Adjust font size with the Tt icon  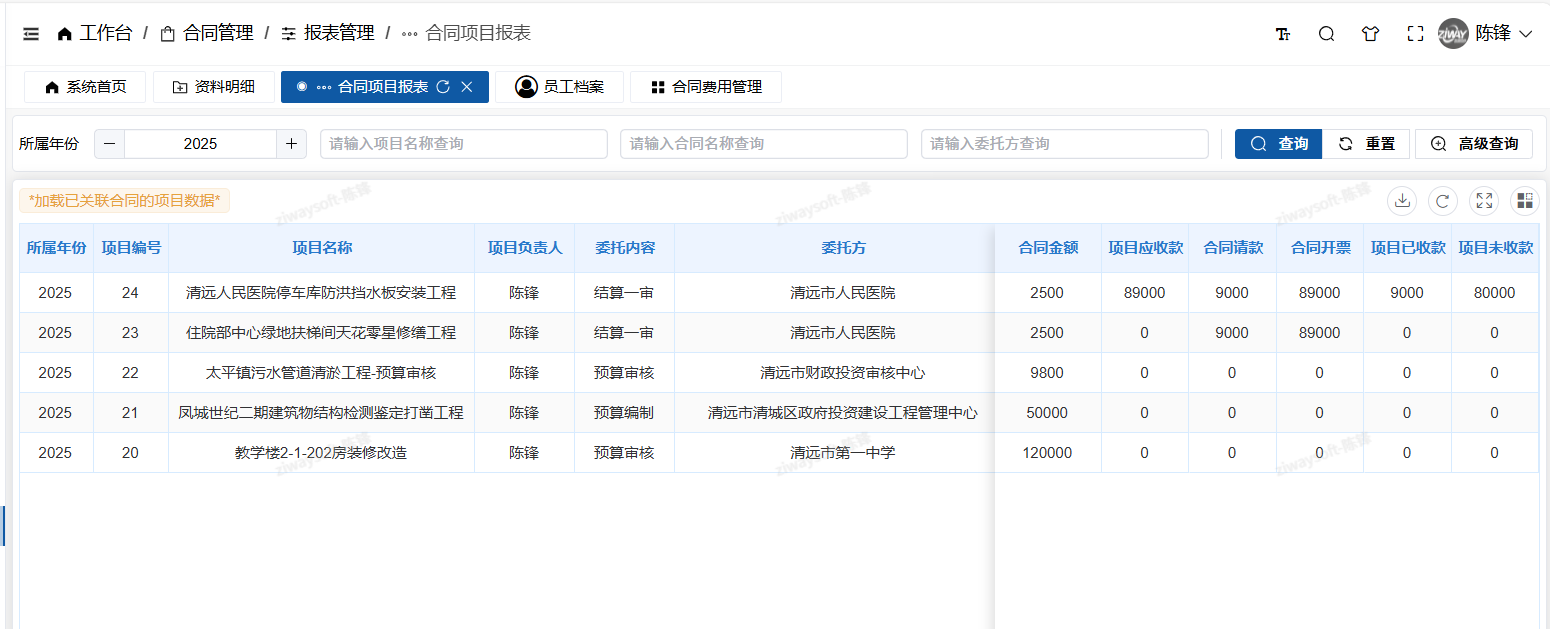click(x=1282, y=33)
